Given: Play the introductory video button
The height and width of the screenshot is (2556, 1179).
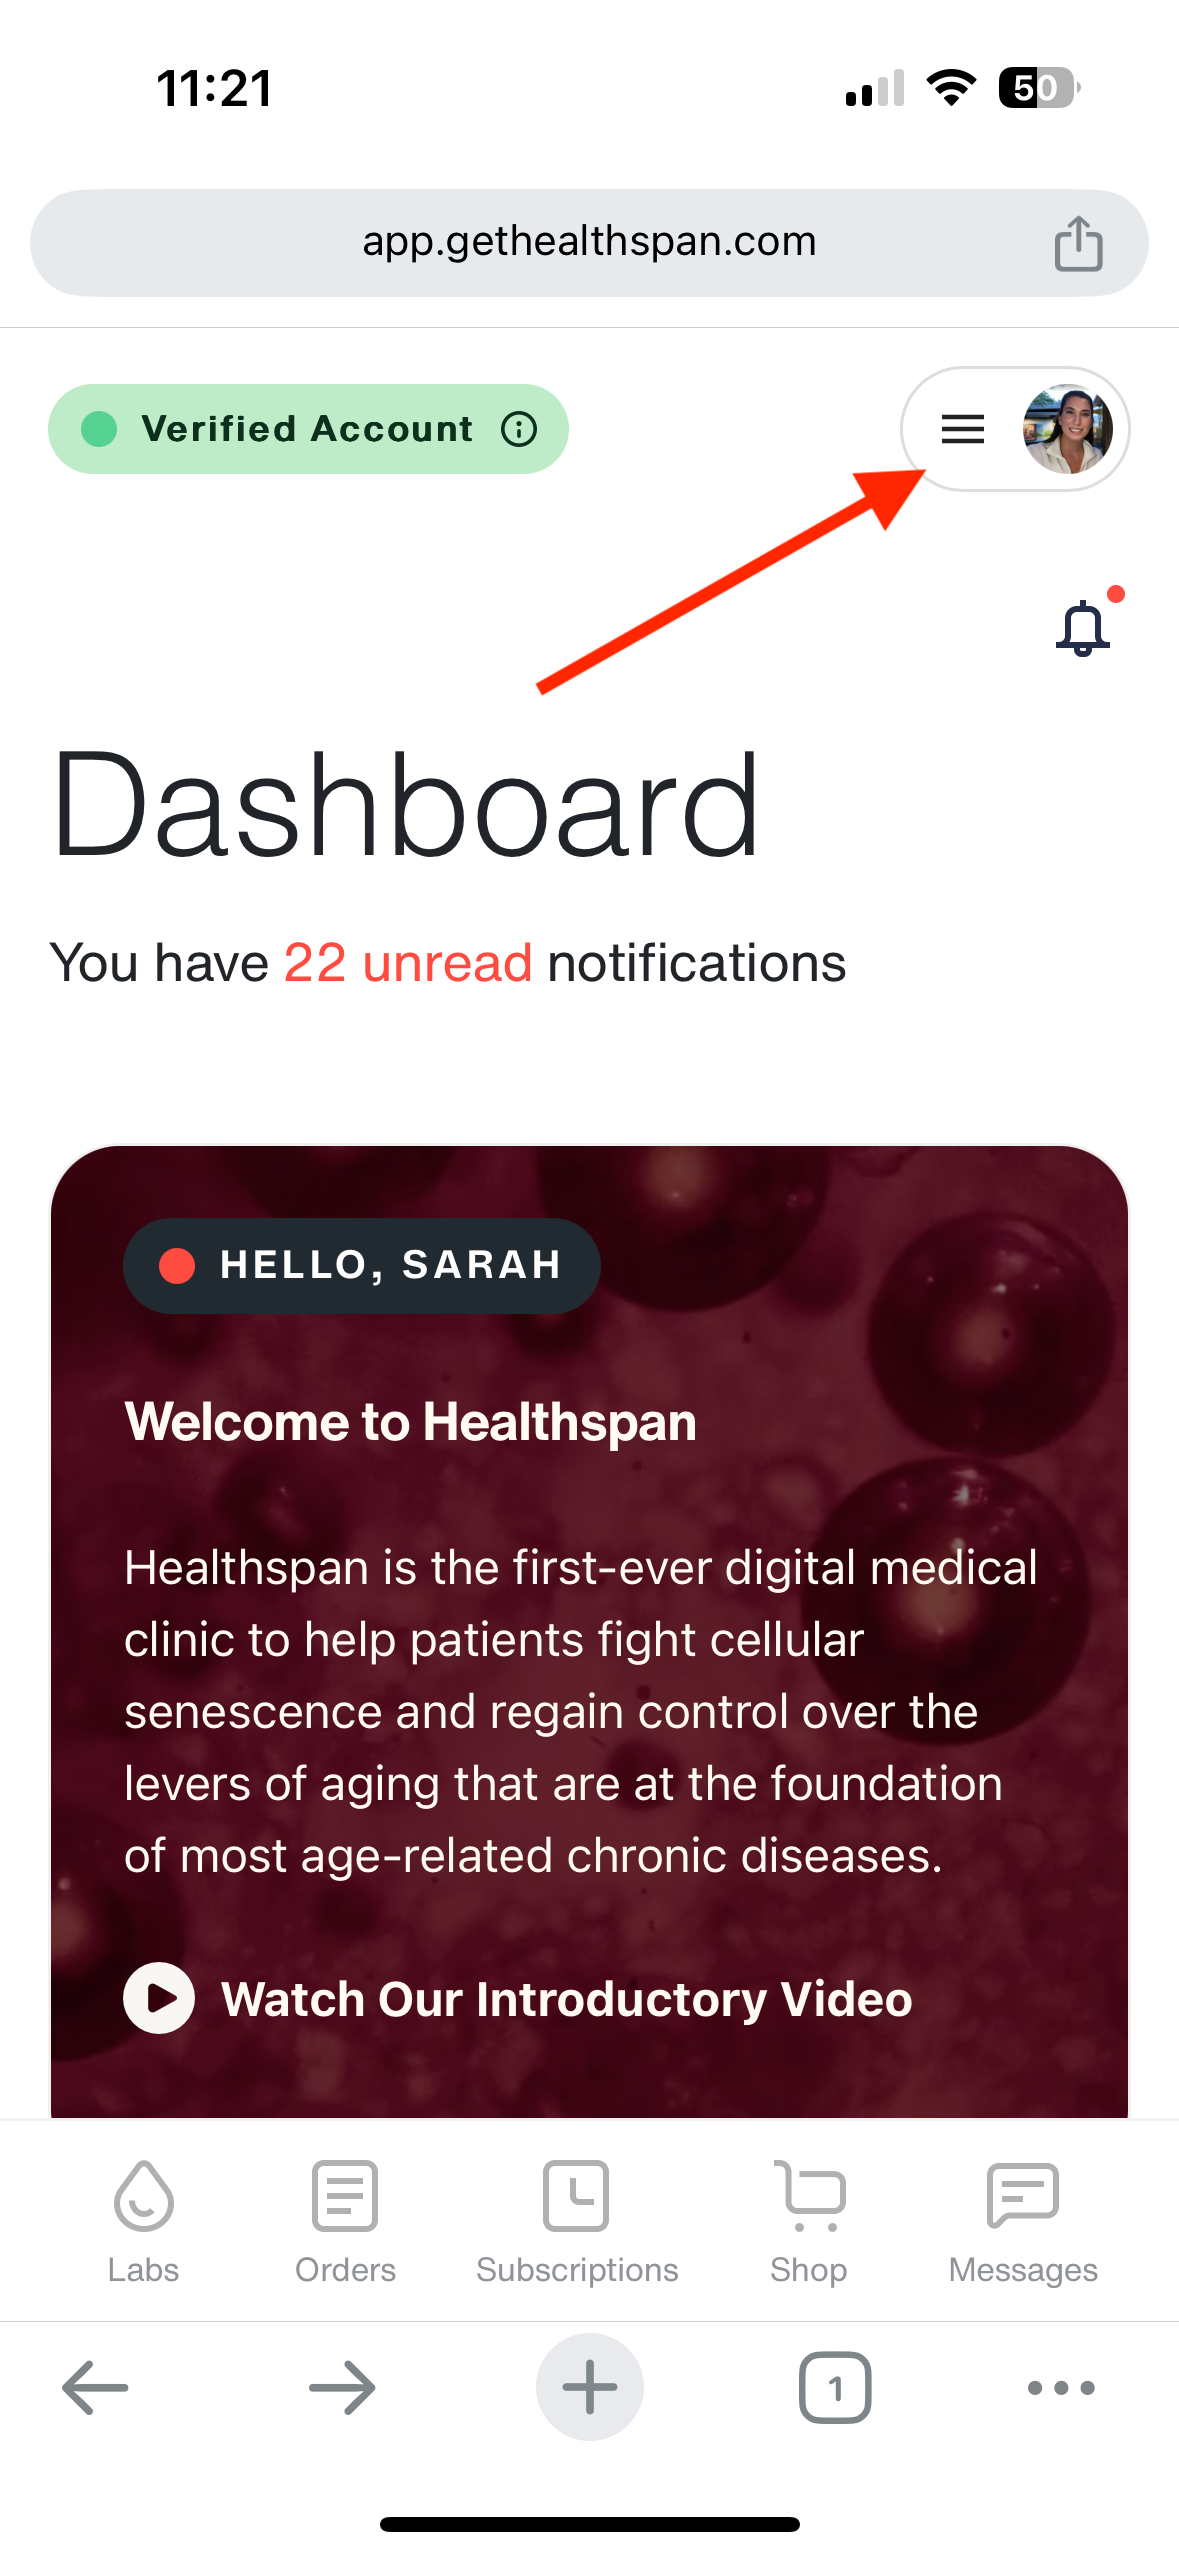Looking at the screenshot, I should coord(159,1998).
